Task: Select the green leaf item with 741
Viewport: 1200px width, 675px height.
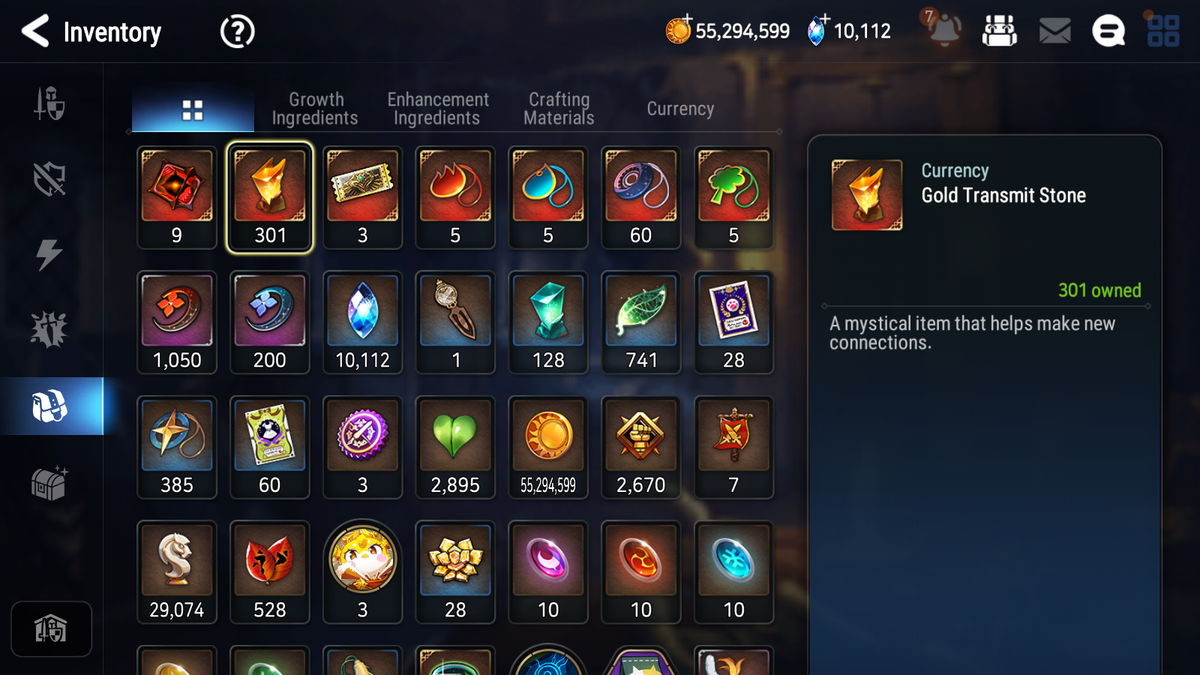Action: 641,323
